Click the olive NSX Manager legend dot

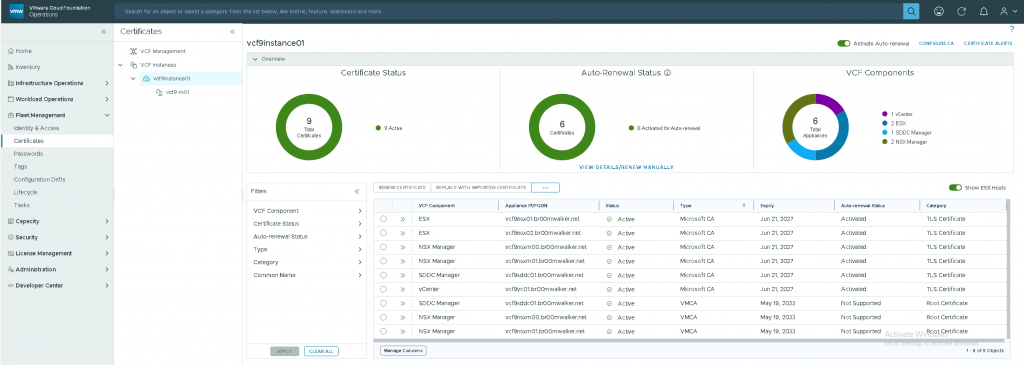pos(884,142)
